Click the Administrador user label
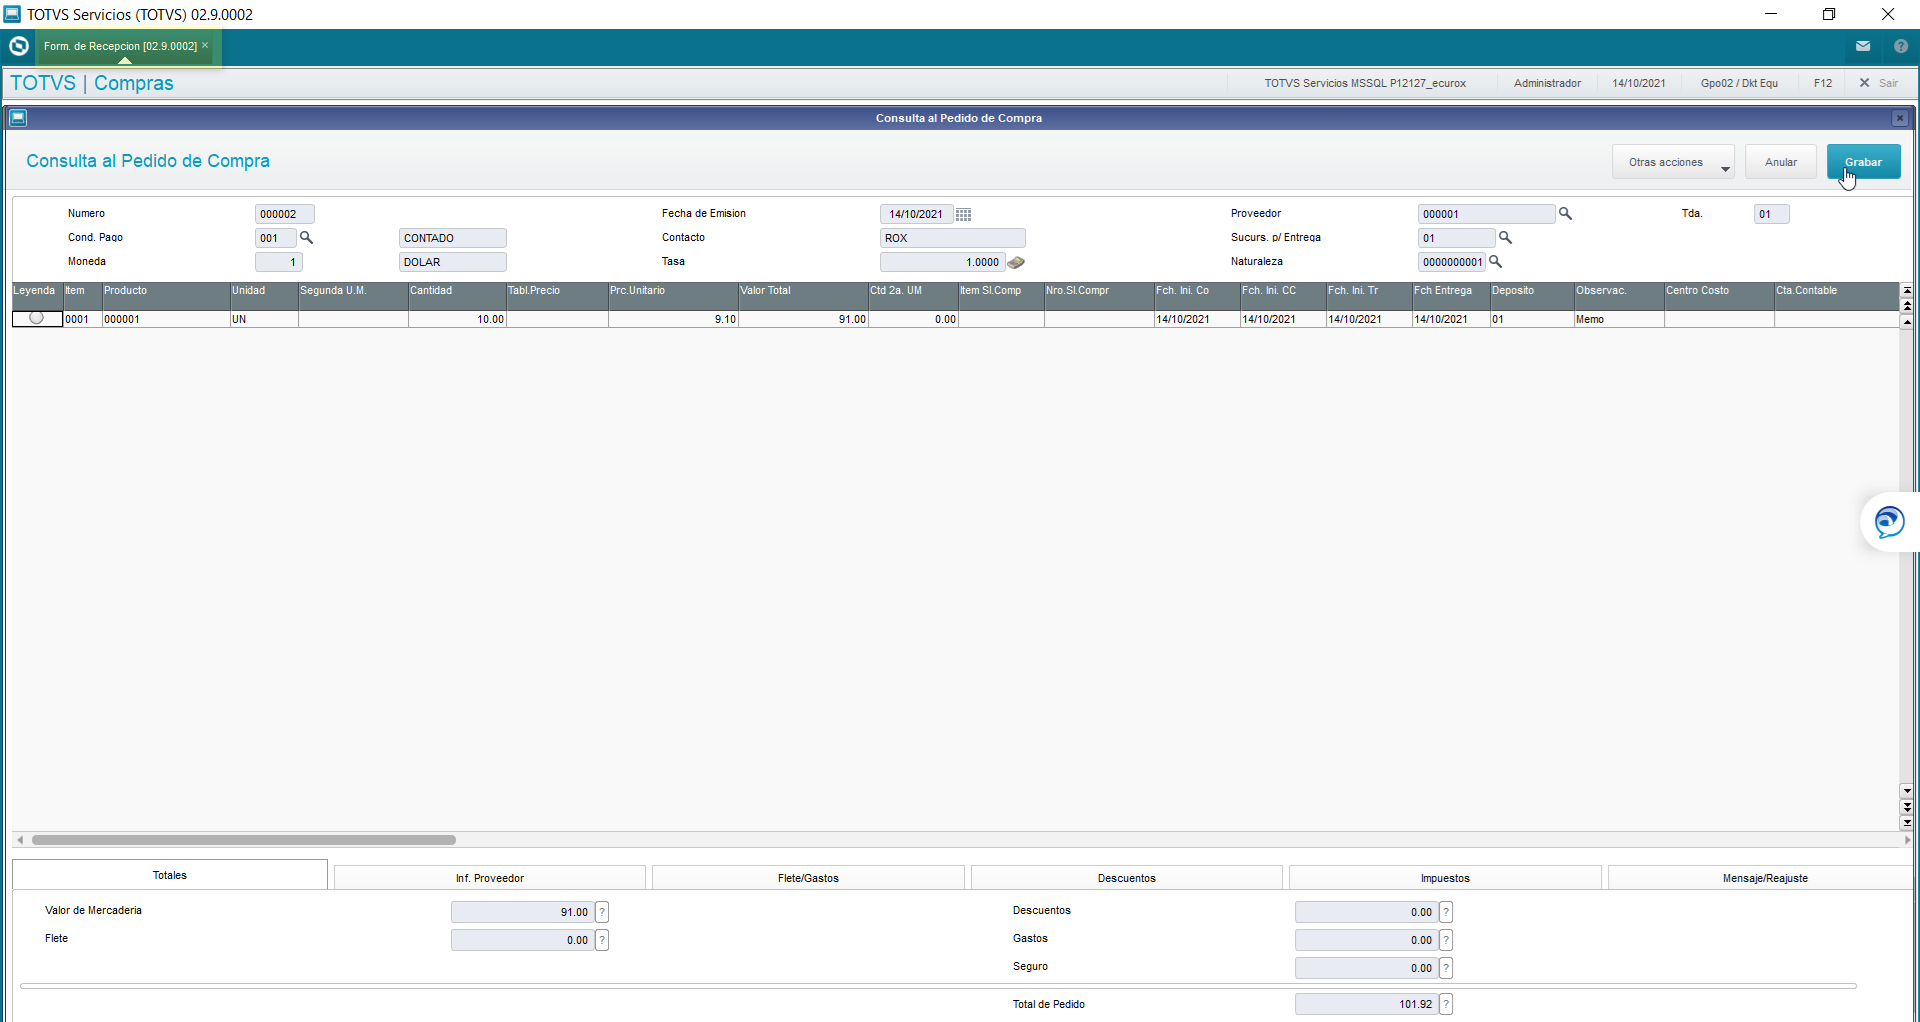1920x1022 pixels. [x=1547, y=83]
